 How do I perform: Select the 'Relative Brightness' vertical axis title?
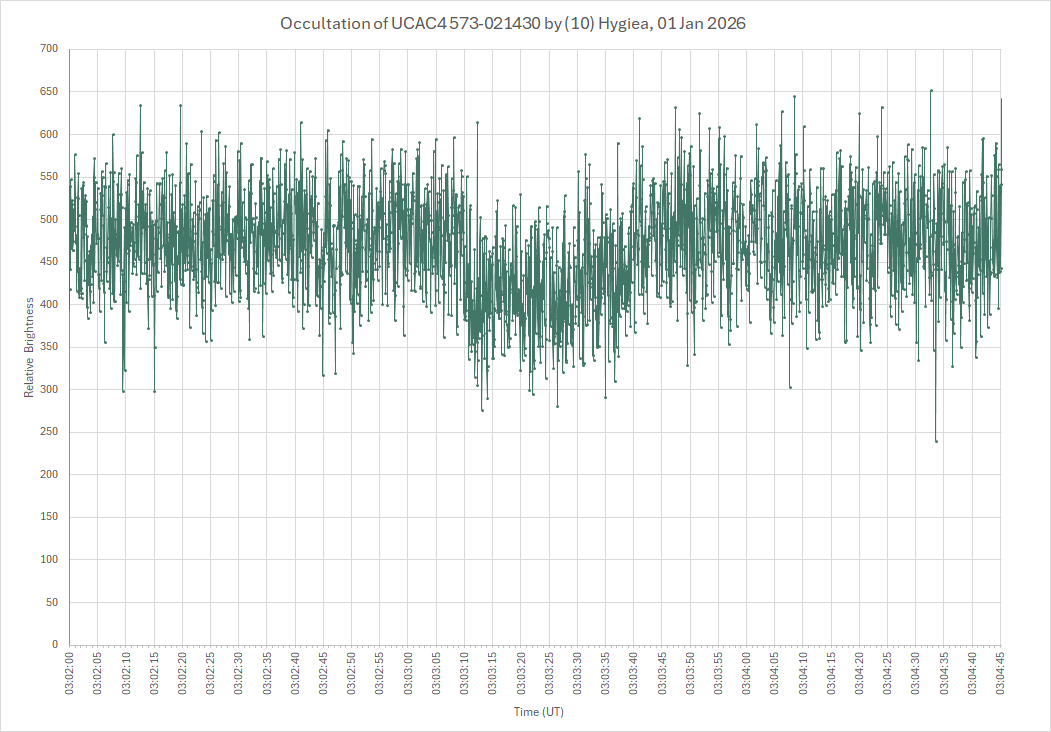click(30, 347)
